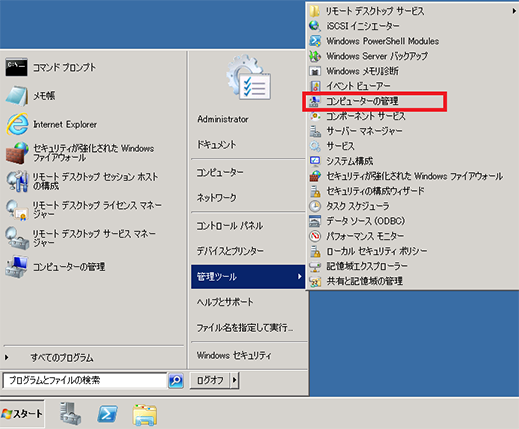Click ローカル セキュリティ ポリシー icon

point(315,251)
